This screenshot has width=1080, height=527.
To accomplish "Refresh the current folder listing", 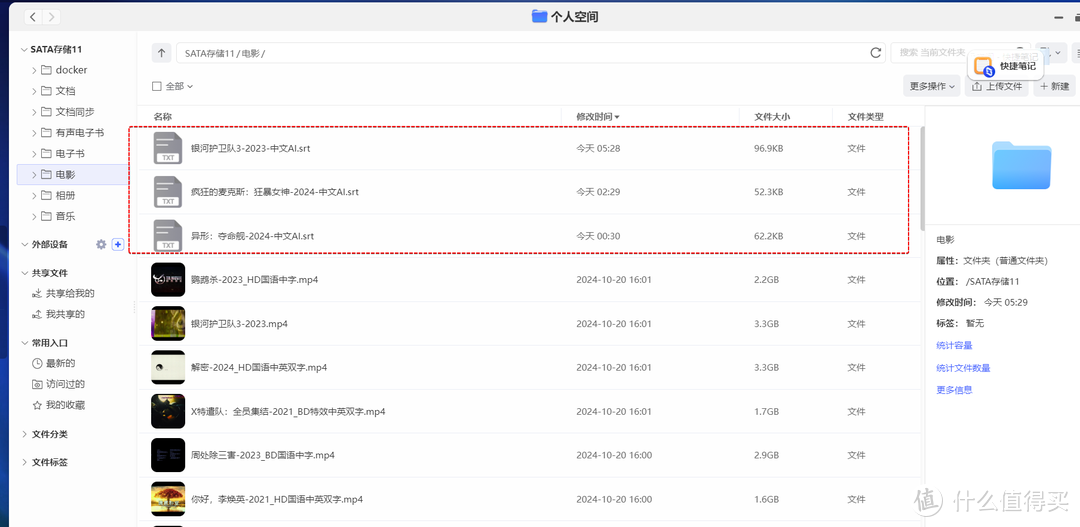I will pos(876,53).
